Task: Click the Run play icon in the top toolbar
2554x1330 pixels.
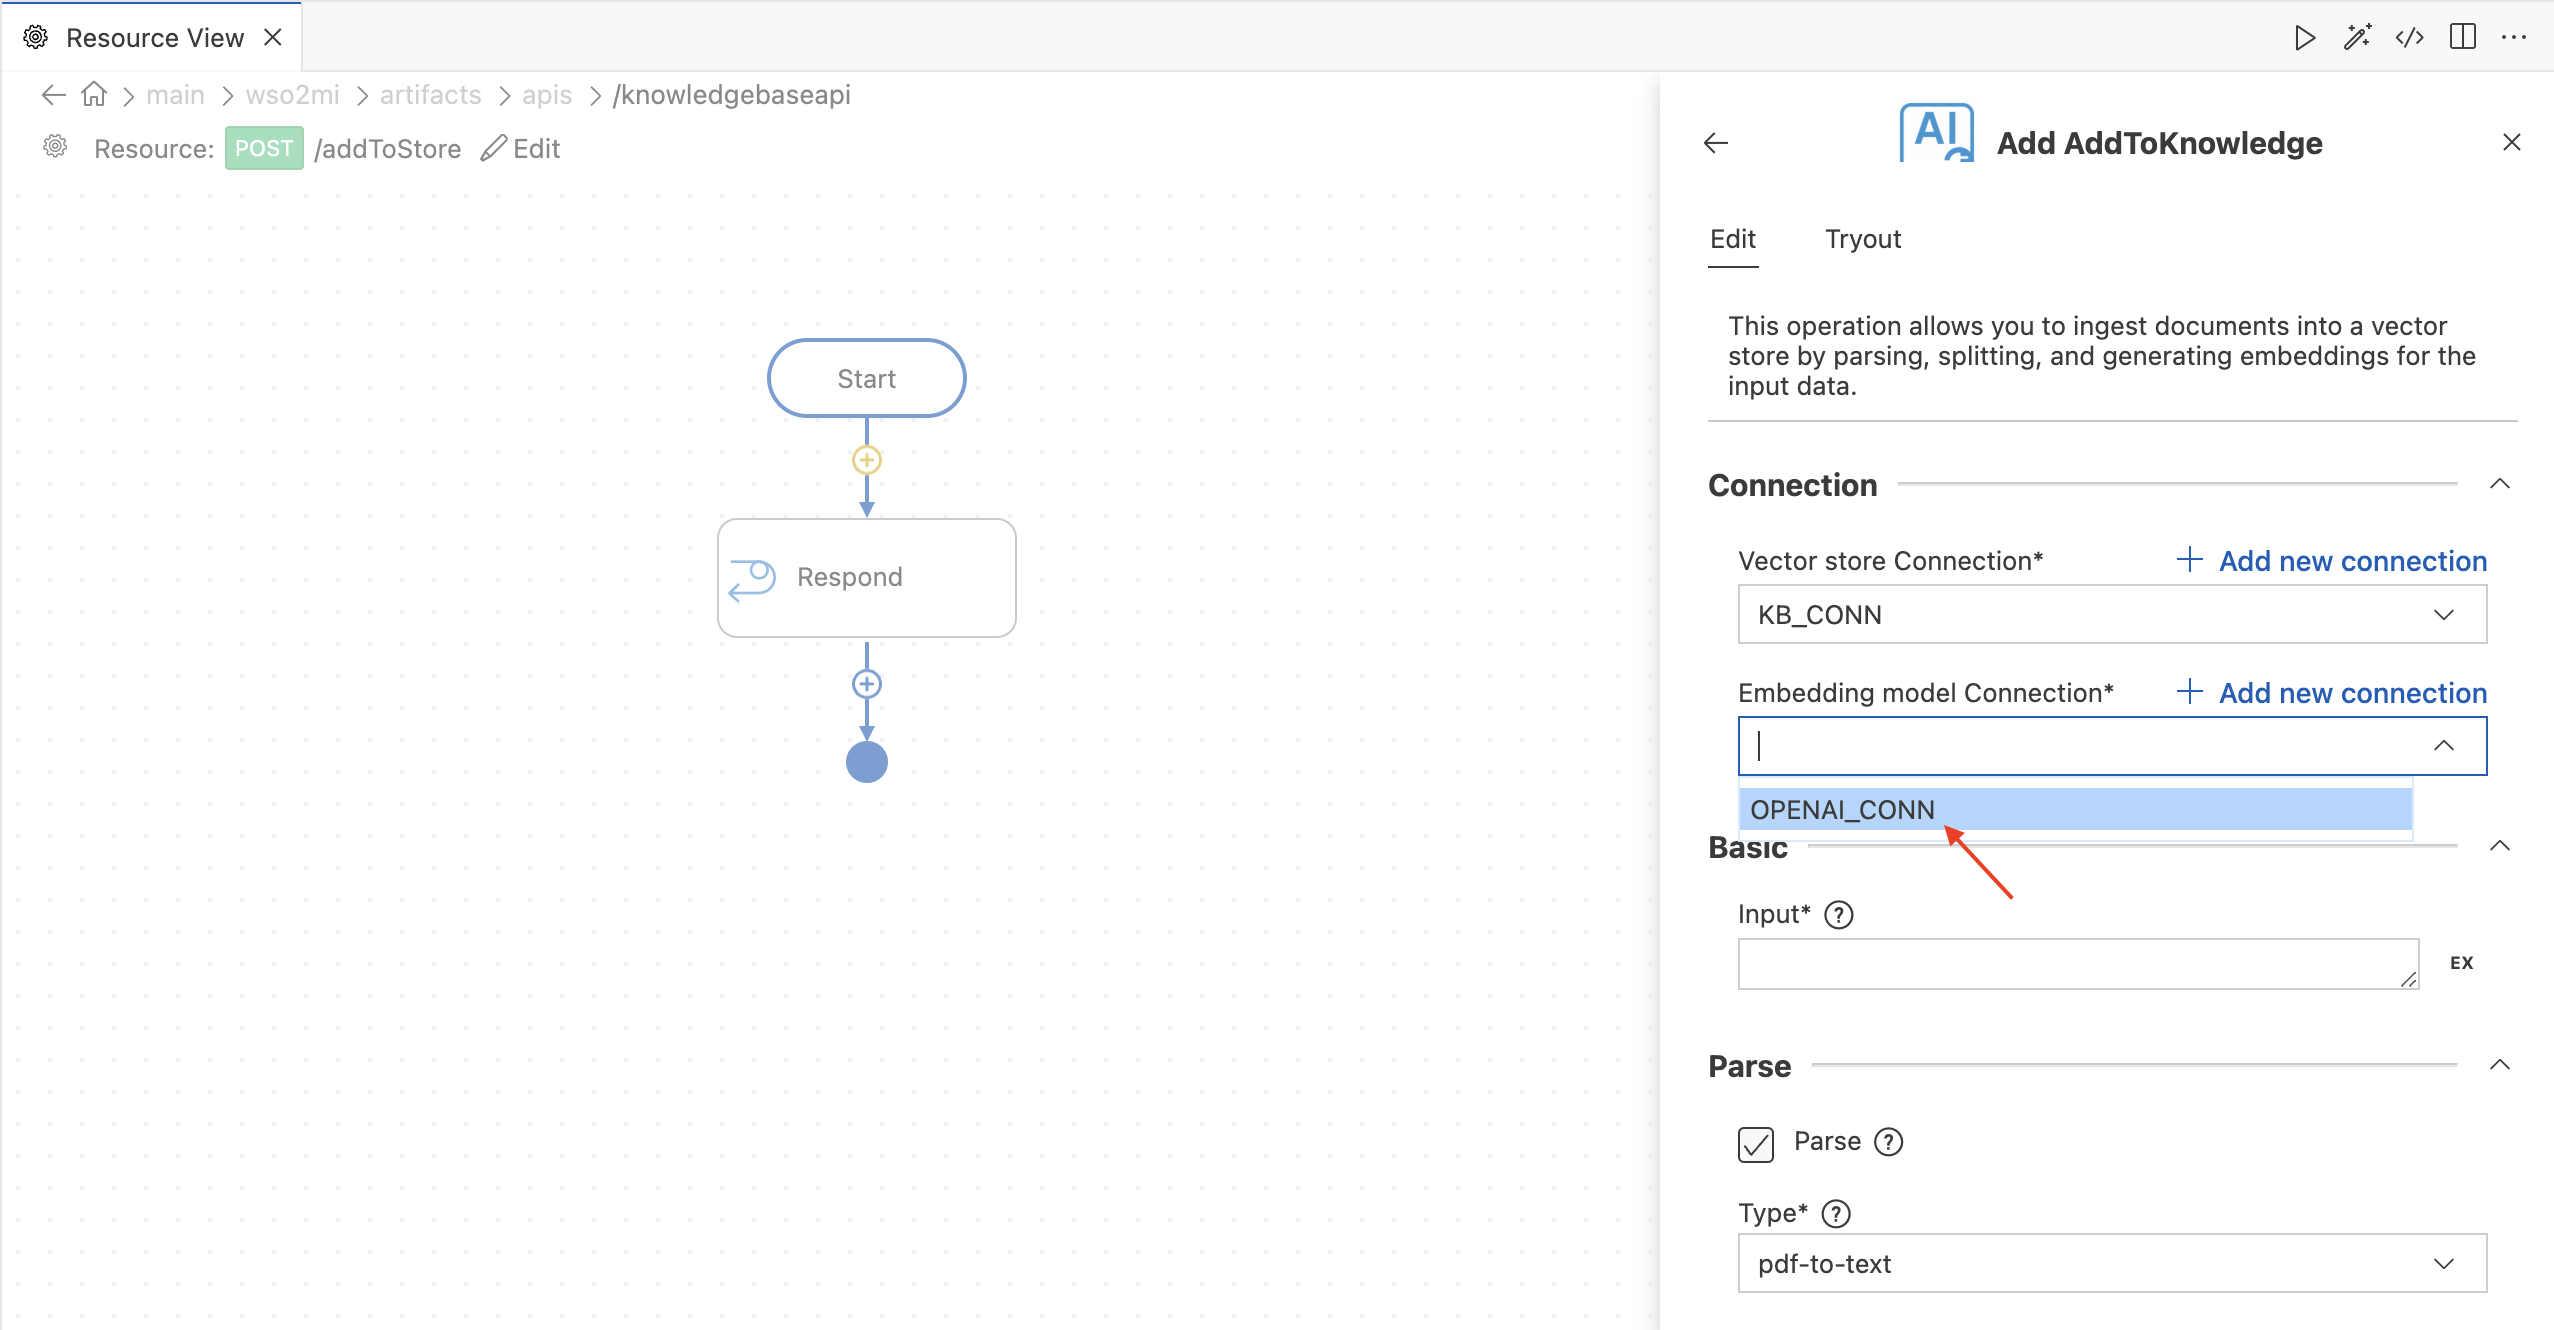Action: tap(2305, 38)
